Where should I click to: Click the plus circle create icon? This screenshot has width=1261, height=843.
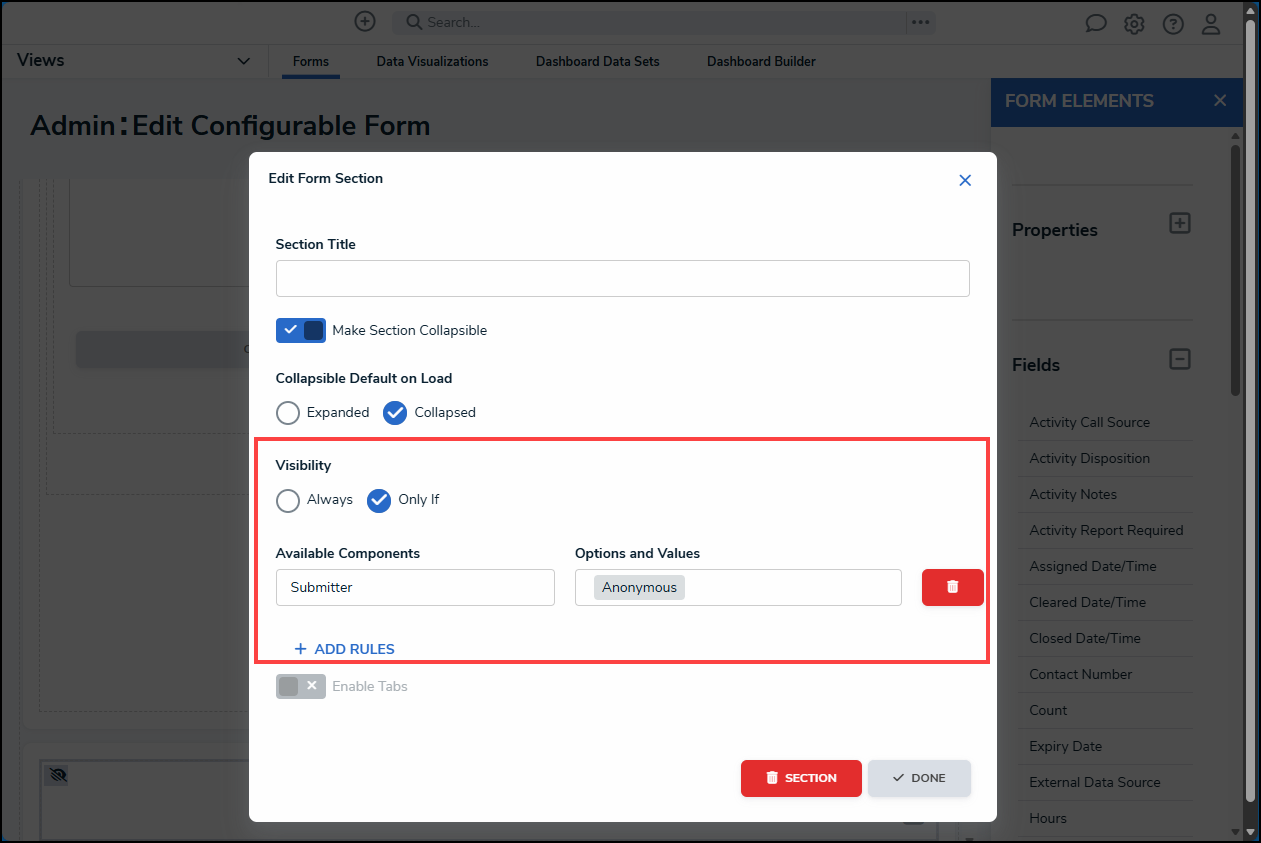[365, 21]
